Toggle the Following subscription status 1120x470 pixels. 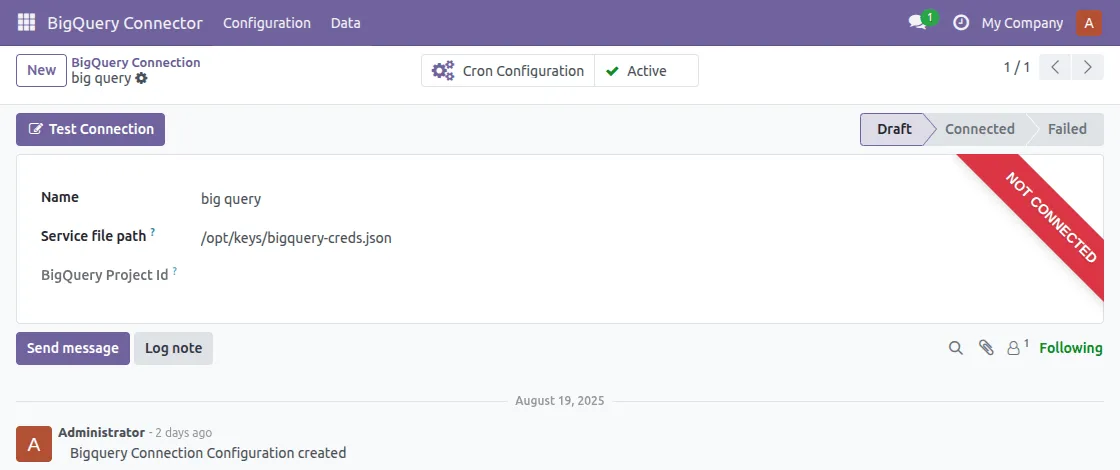click(x=1071, y=348)
